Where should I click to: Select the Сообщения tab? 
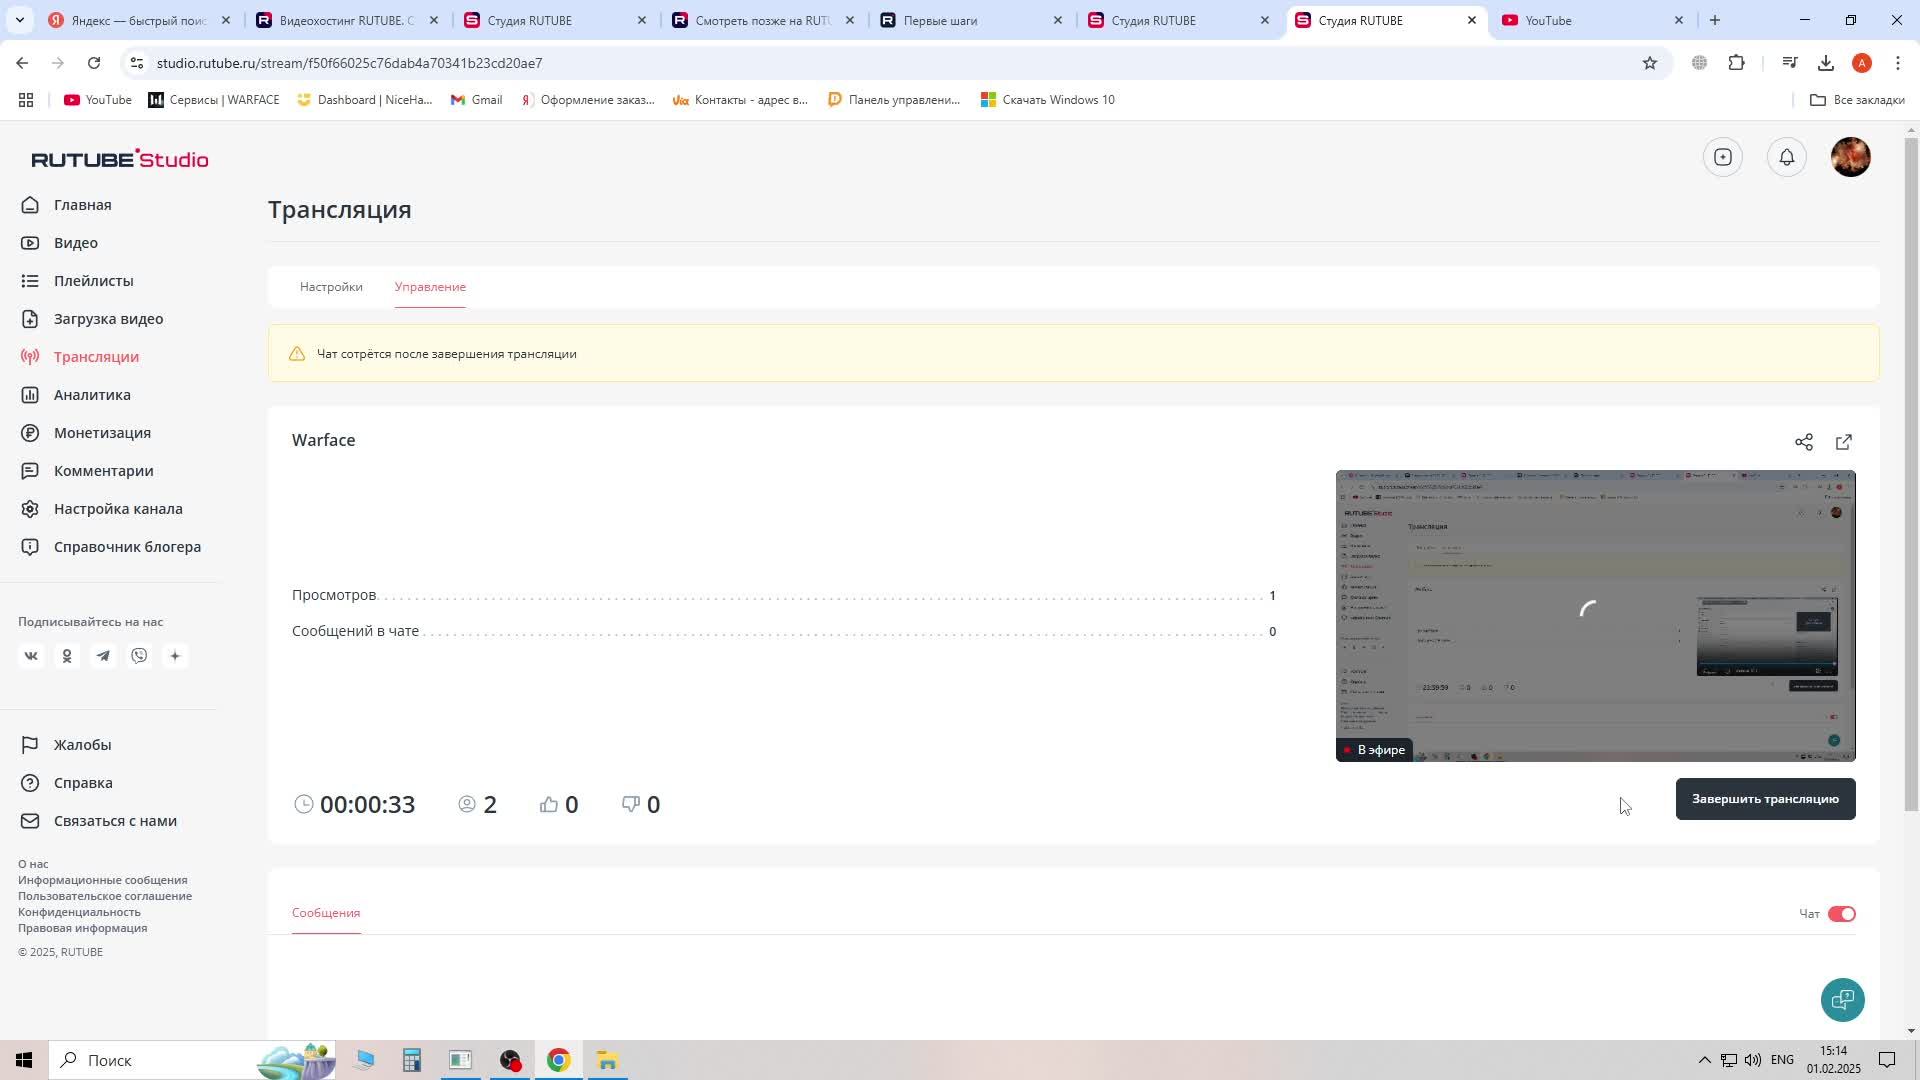click(x=326, y=913)
